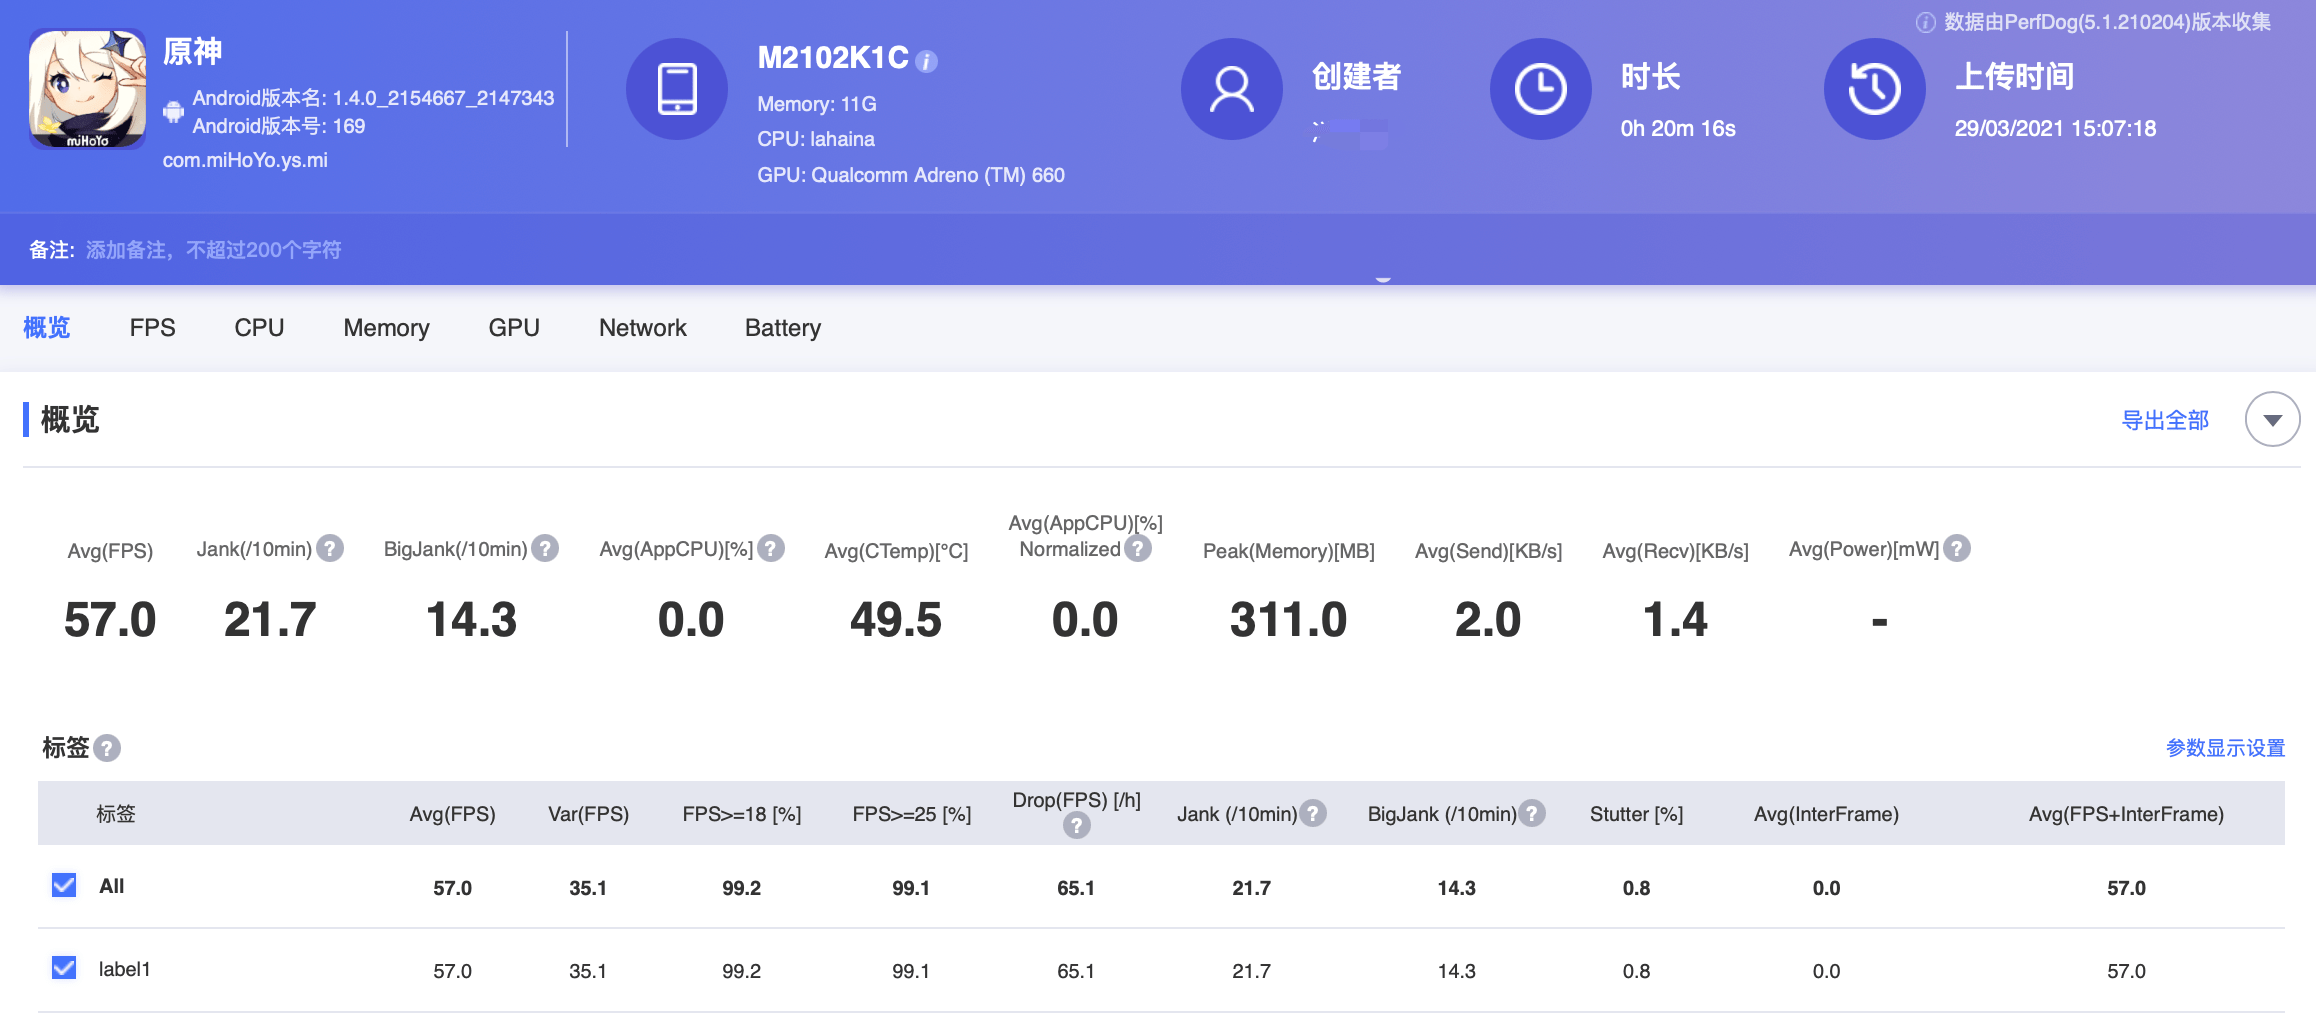Click the remark input field 添加备注
This screenshot has width=2316, height=1024.
tap(214, 250)
